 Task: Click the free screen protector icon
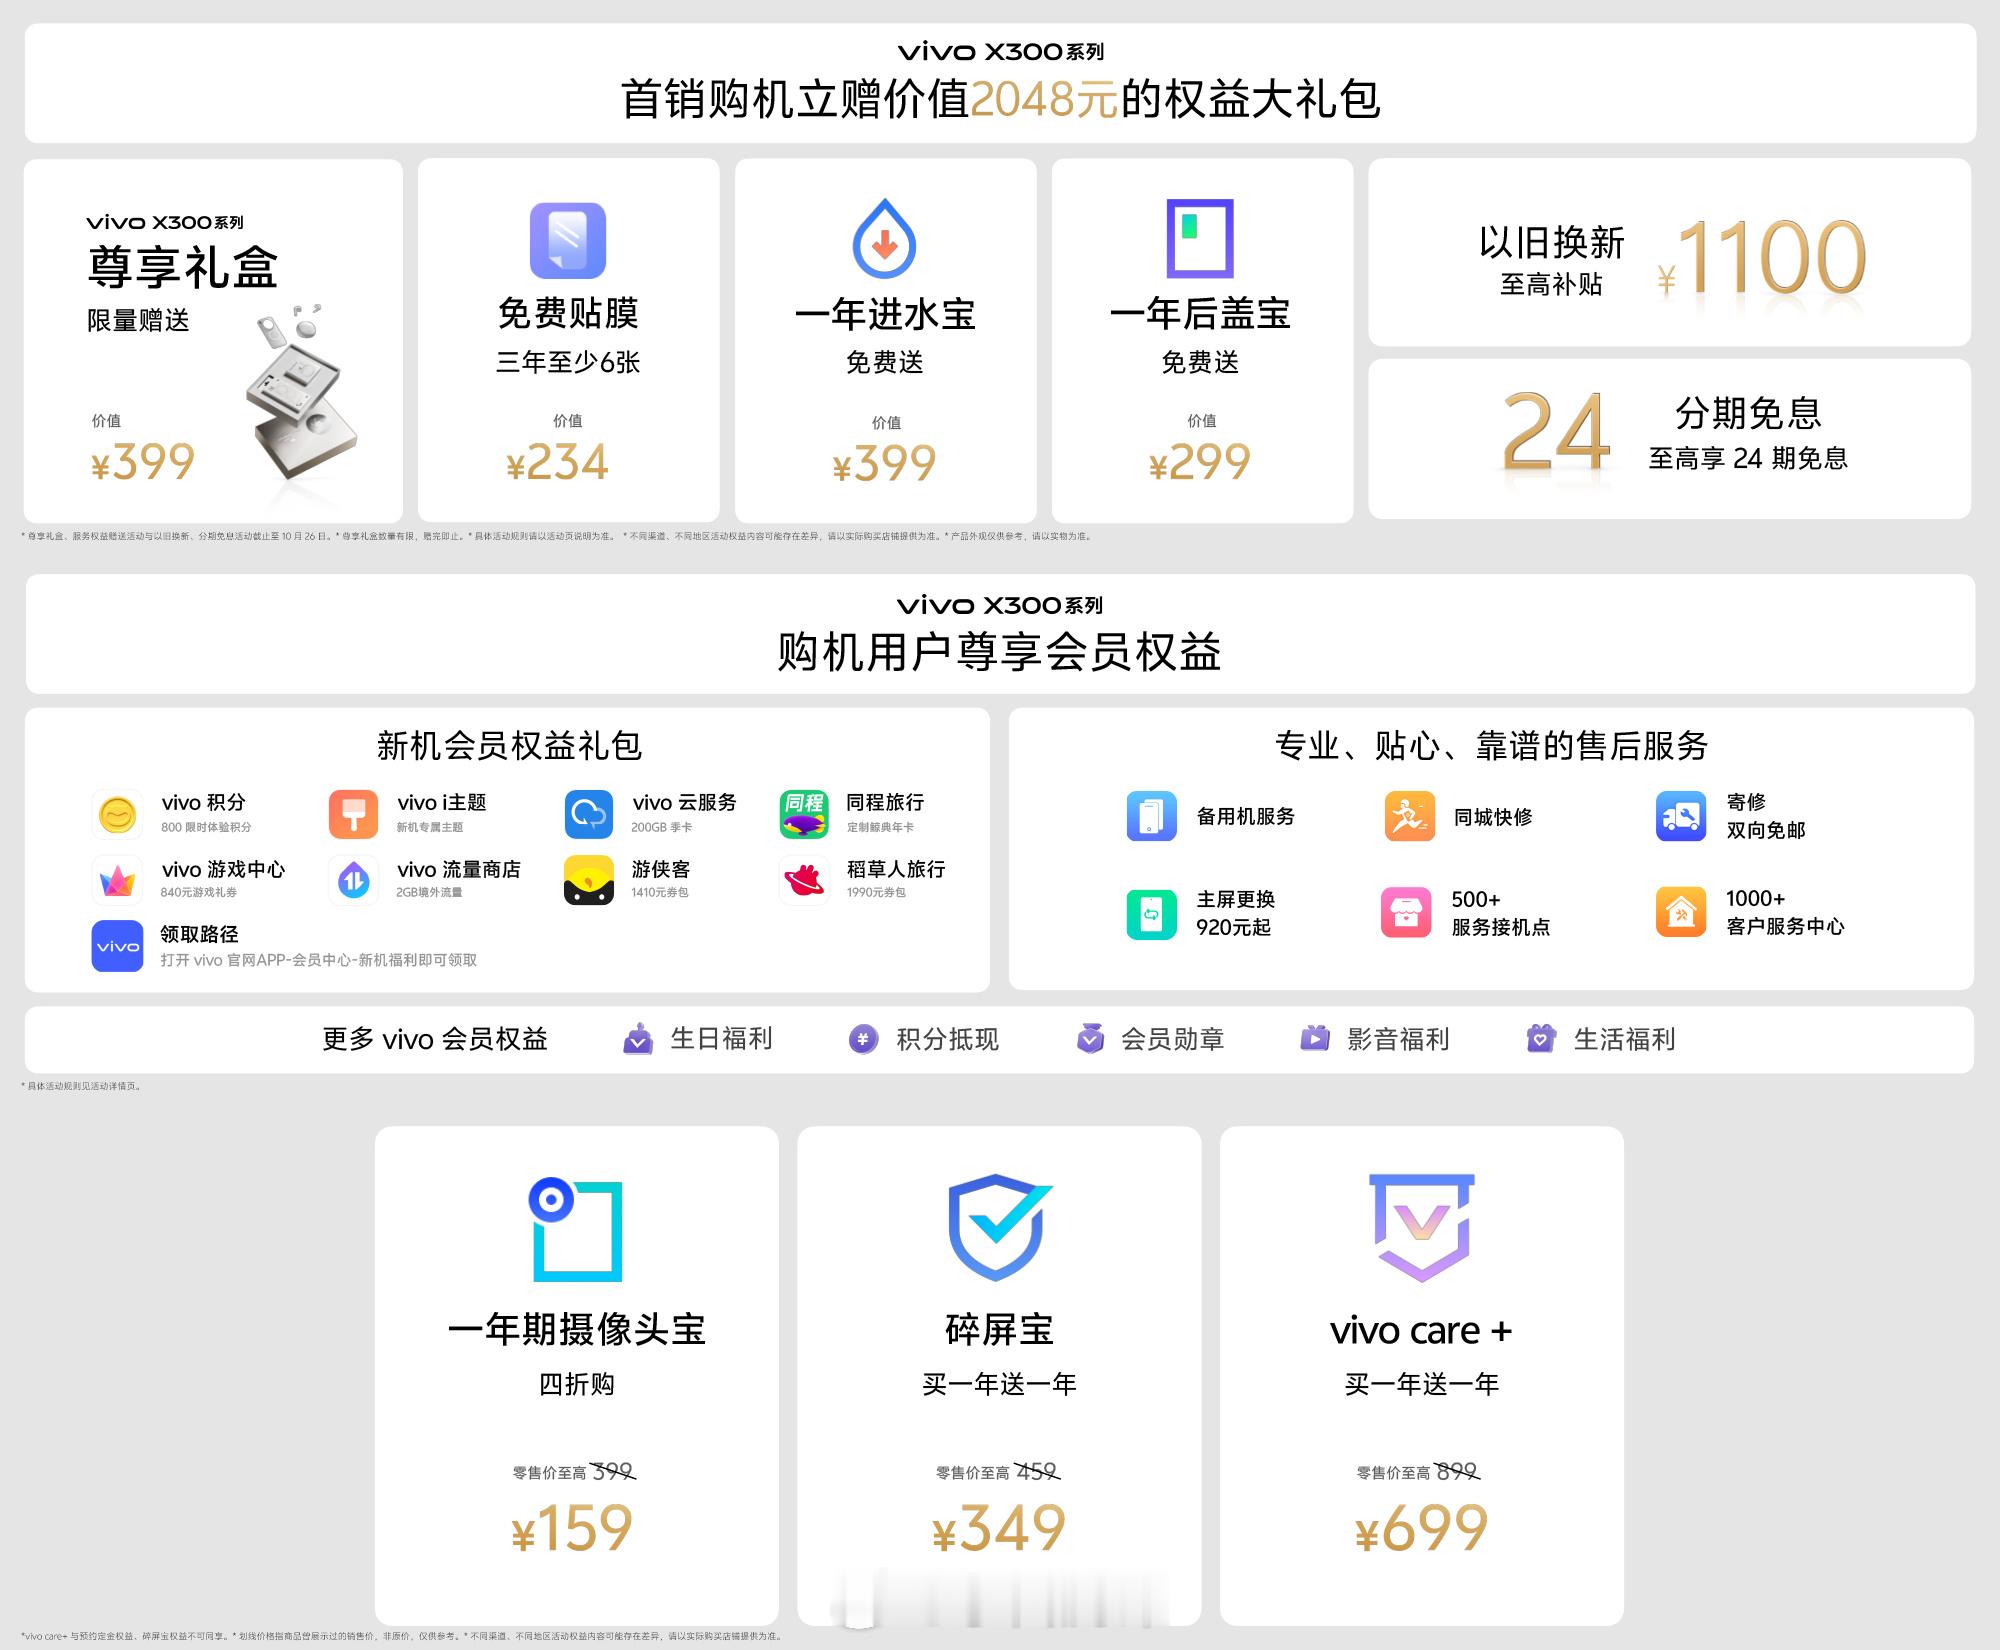pos(567,240)
